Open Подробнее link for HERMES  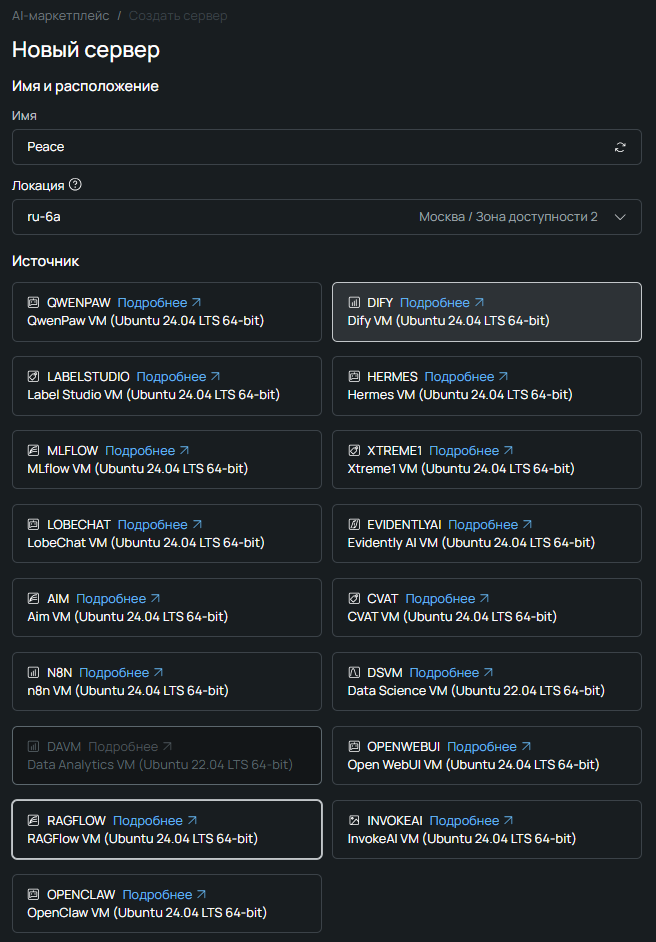pos(467,377)
